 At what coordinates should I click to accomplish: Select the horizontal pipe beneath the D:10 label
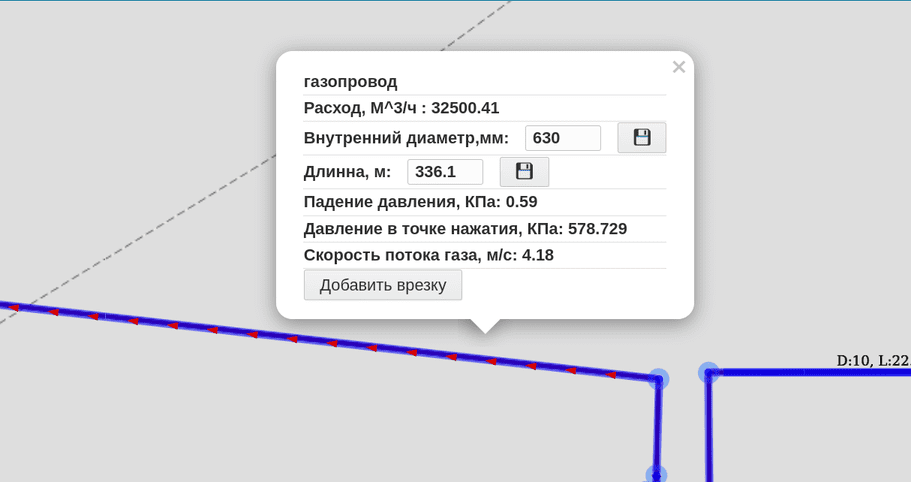[810, 373]
